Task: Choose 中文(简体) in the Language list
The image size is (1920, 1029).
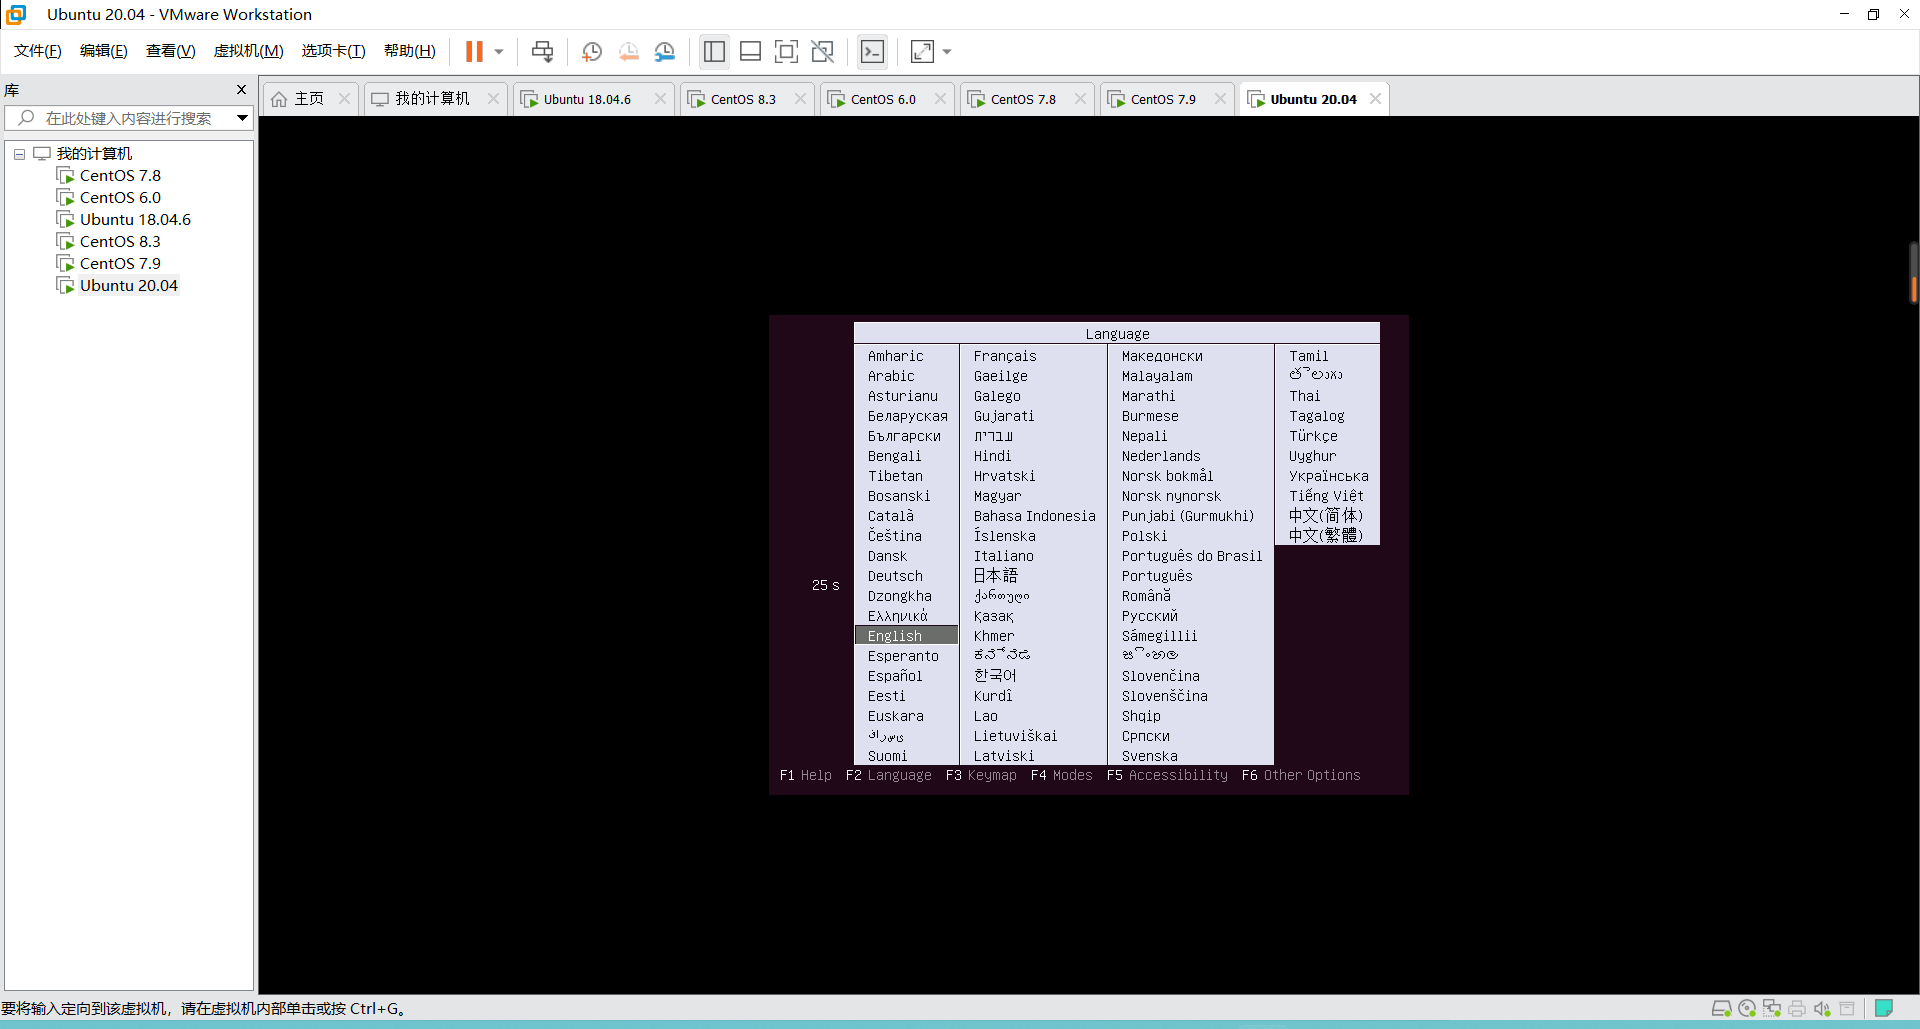Action: pos(1325,516)
